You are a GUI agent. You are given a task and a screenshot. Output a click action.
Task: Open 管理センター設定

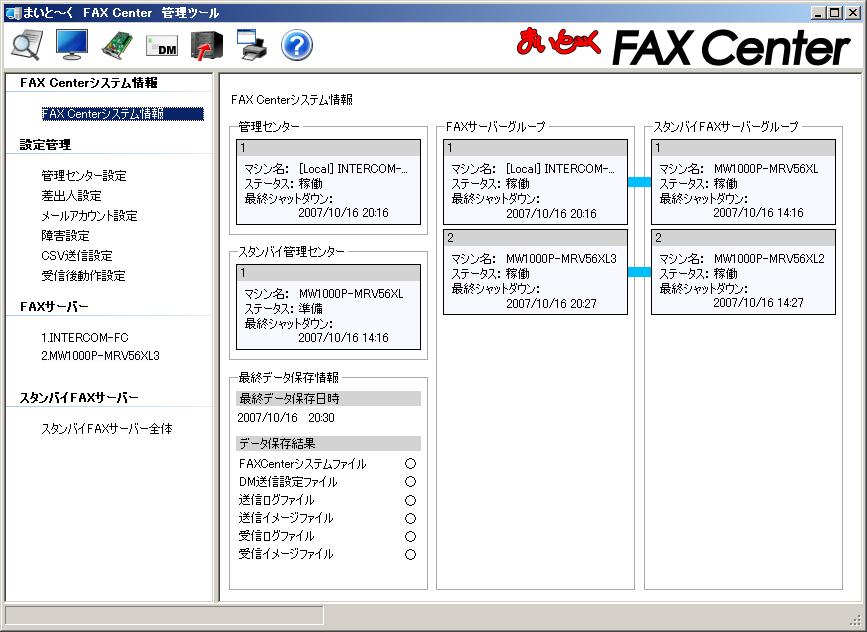click(83, 176)
